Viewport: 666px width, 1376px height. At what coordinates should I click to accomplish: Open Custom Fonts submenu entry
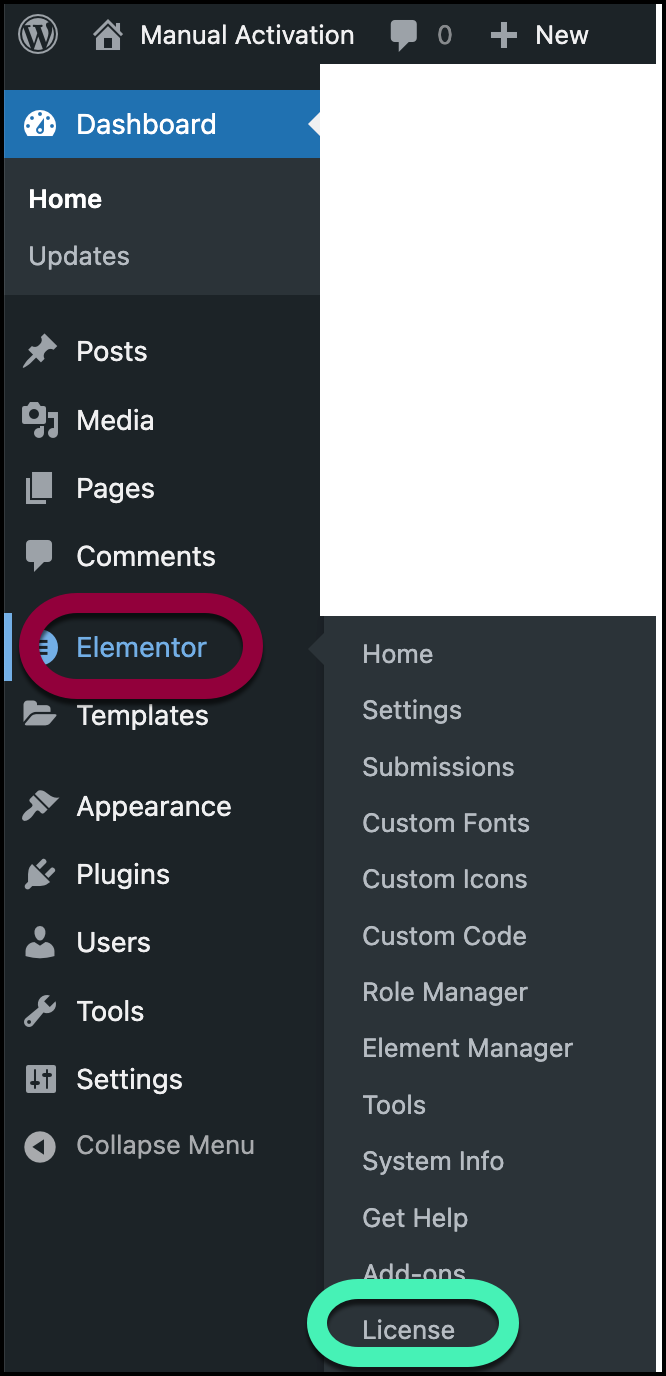[x=446, y=823]
